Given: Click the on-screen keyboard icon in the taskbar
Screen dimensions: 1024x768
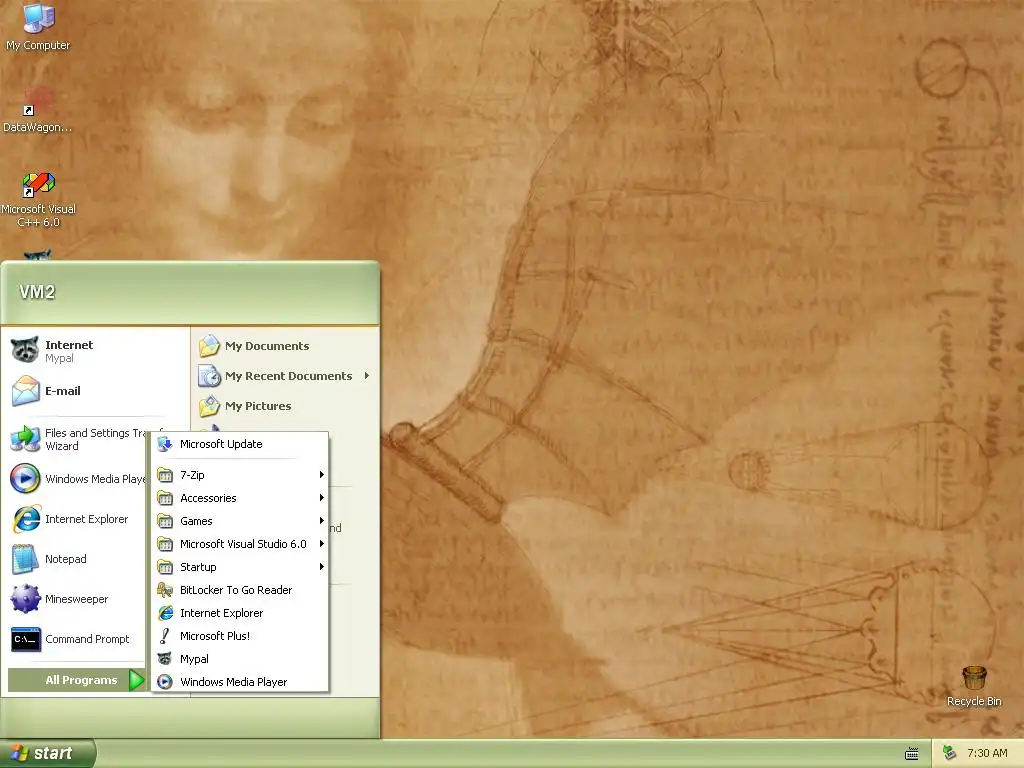Looking at the screenshot, I should [912, 754].
